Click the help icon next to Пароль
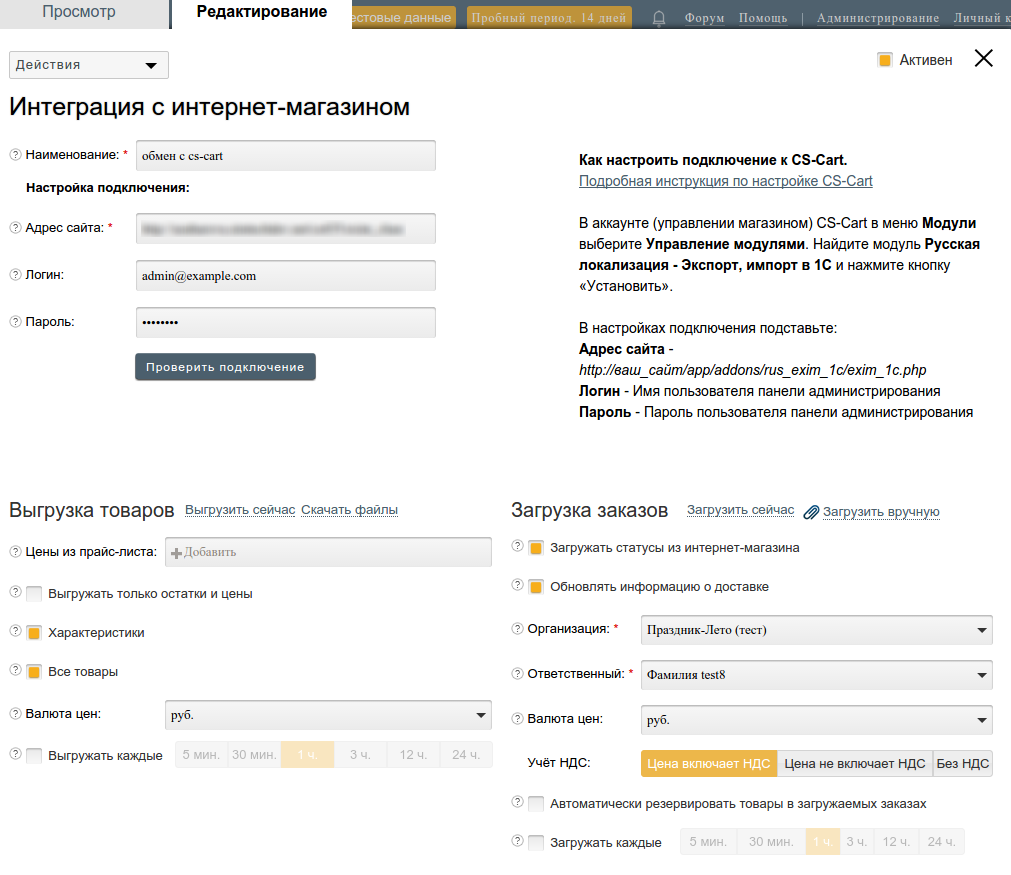Screen dimensions: 1011x875 click(15, 322)
